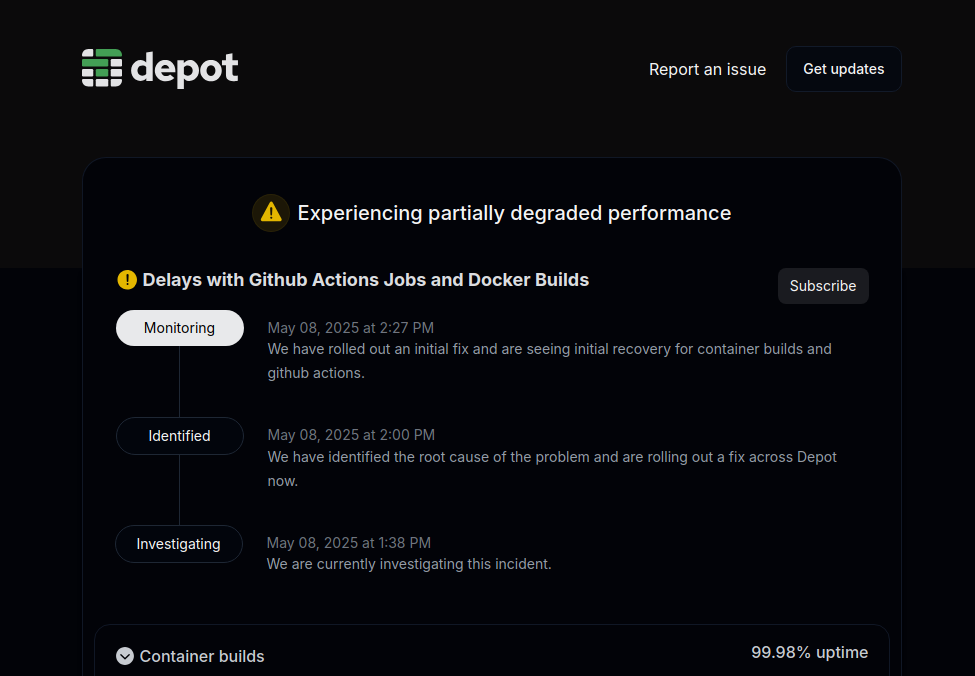The width and height of the screenshot is (975, 676).
Task: Click the Depot logo
Action: coord(160,68)
